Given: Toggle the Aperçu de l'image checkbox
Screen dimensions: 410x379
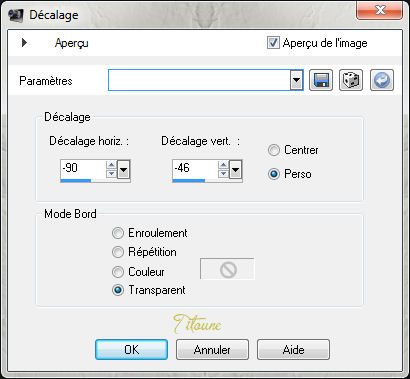Looking at the screenshot, I should tap(273, 43).
